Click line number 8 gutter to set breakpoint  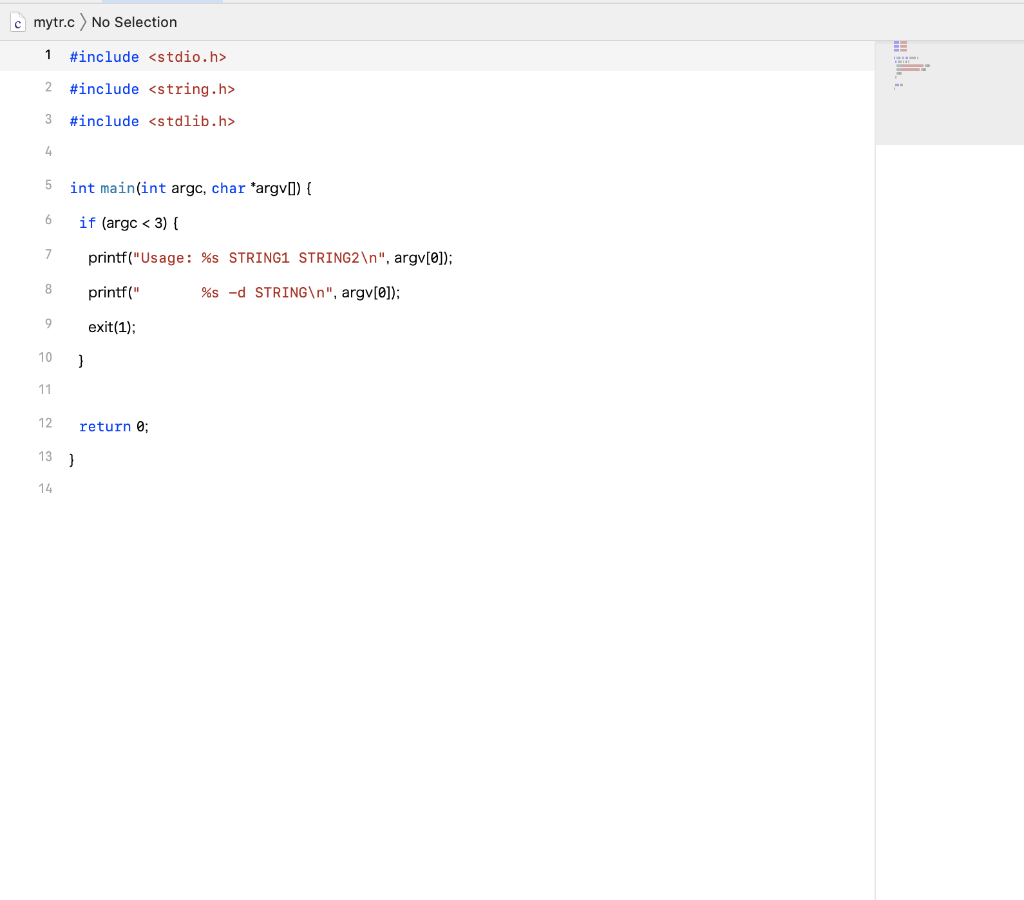click(x=47, y=289)
